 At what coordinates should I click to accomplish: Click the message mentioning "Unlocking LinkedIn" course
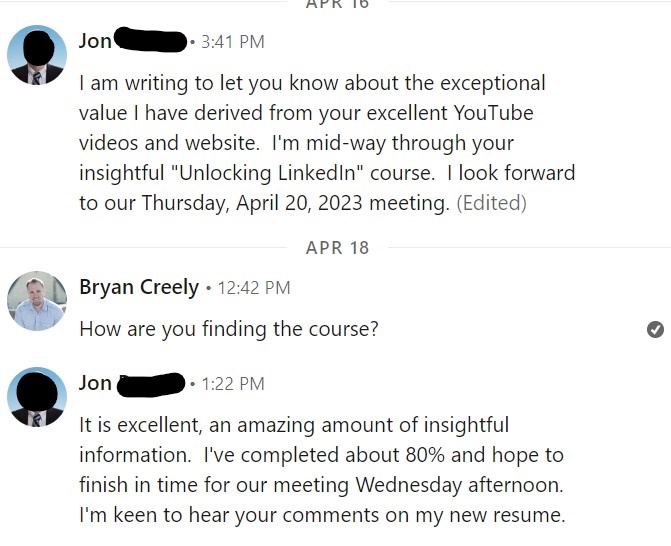(x=327, y=143)
